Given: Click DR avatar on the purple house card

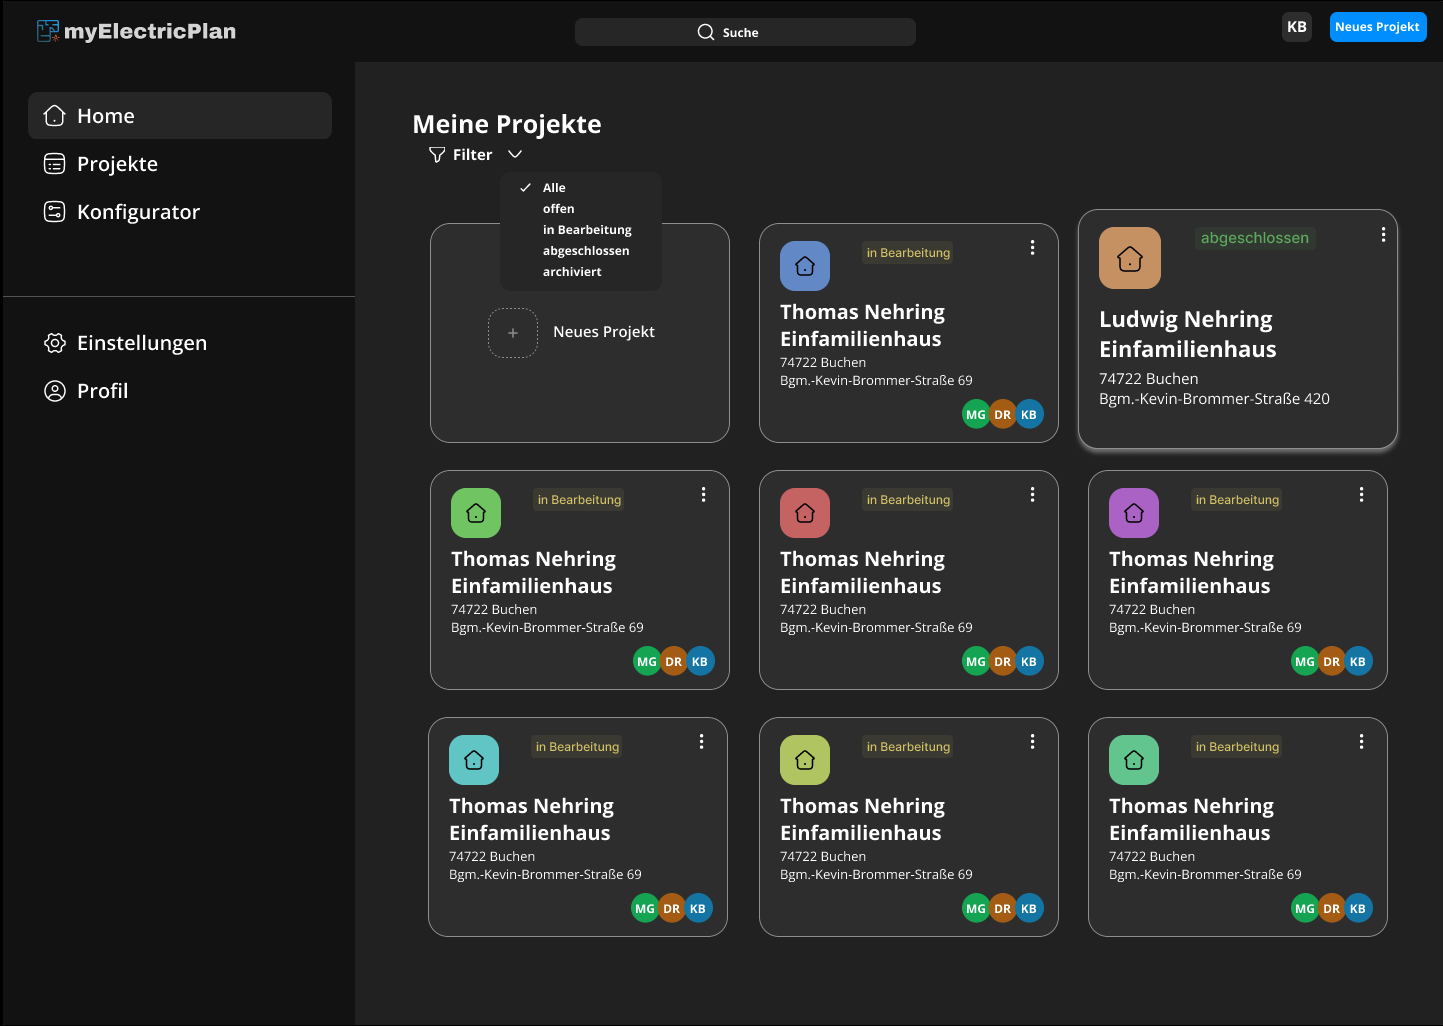Looking at the screenshot, I should (x=1331, y=661).
